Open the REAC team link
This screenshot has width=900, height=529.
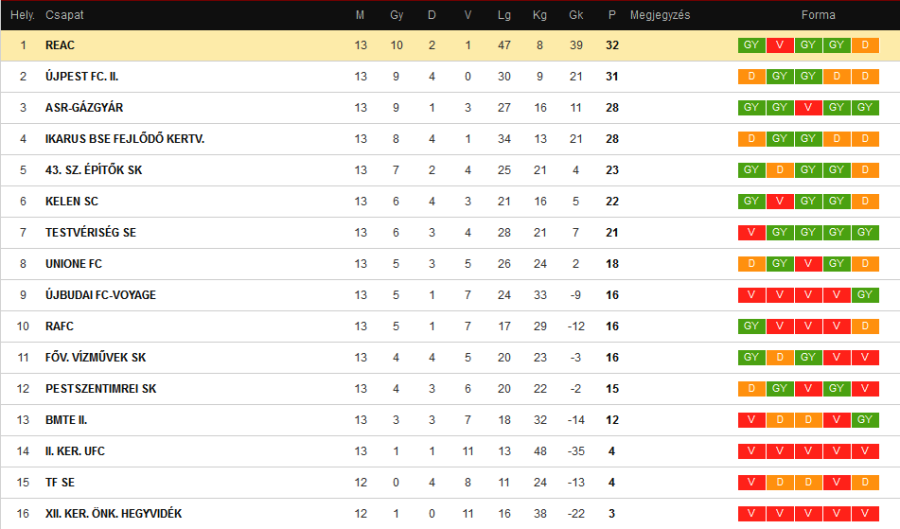[60, 45]
